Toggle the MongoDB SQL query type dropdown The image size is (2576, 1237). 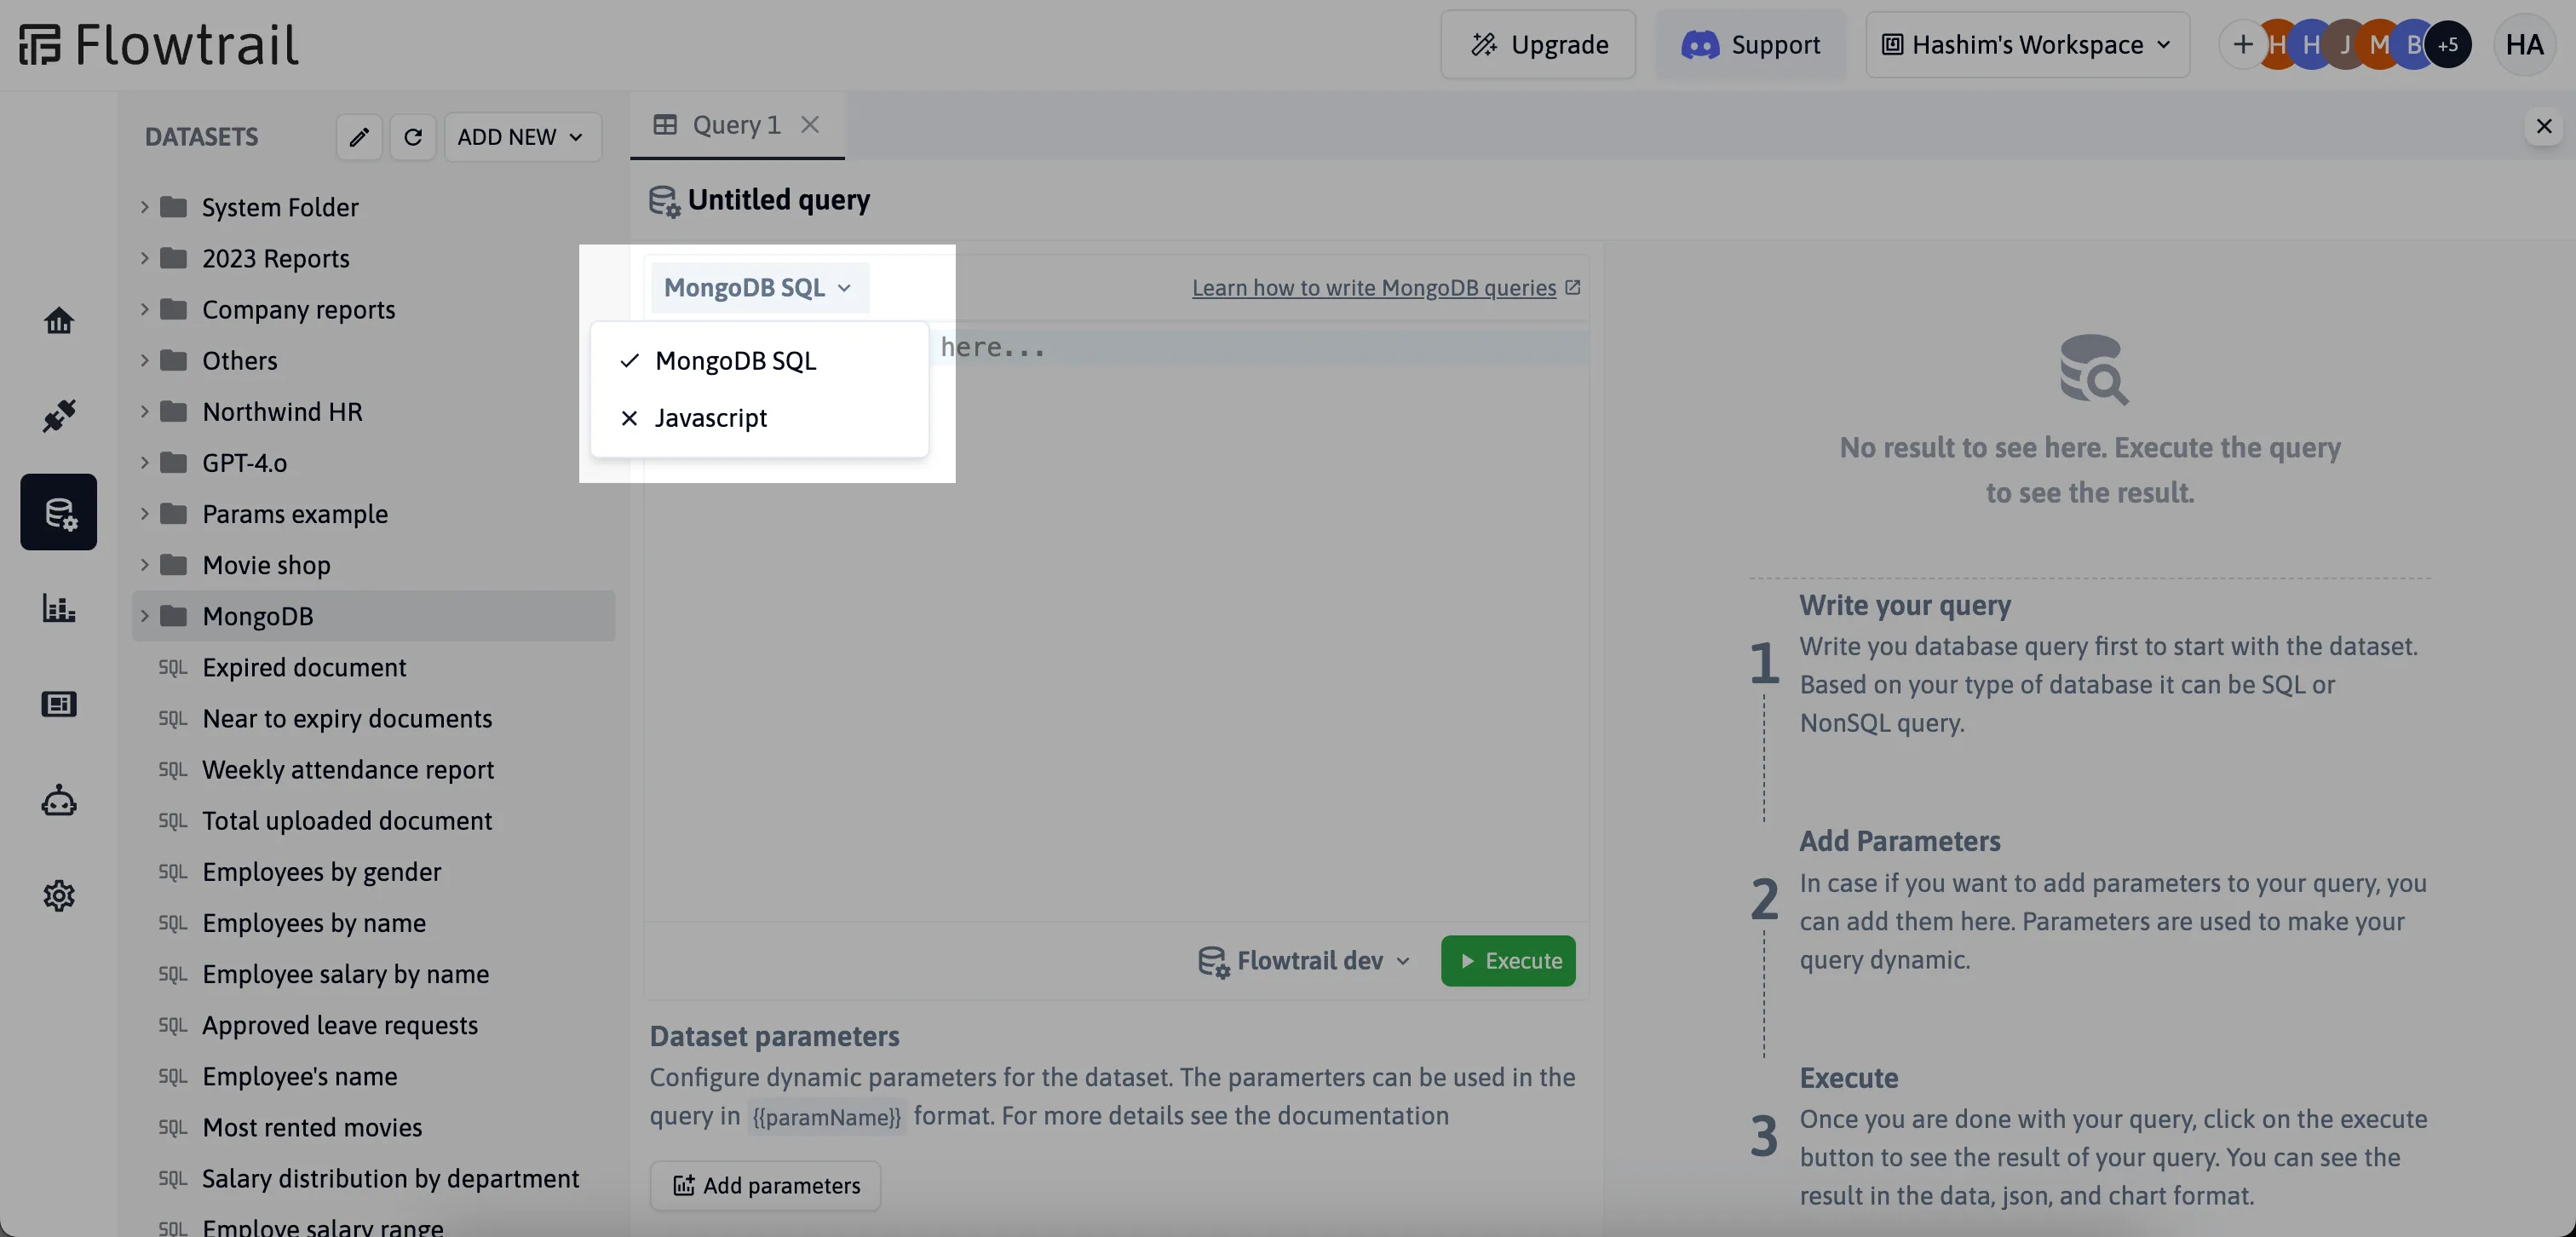tap(758, 288)
